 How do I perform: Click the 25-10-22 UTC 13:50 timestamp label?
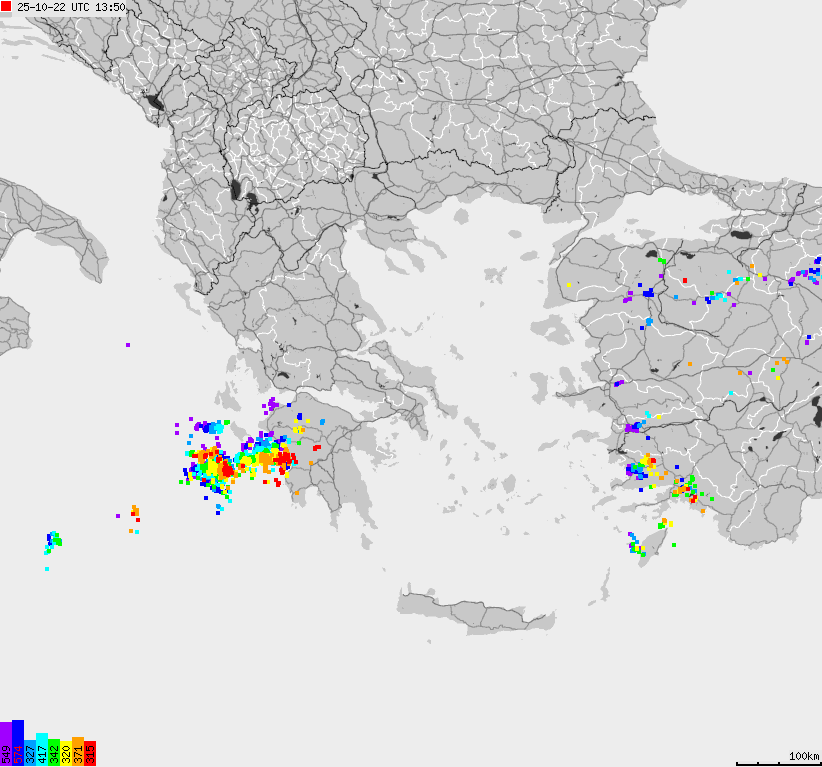[71, 7]
